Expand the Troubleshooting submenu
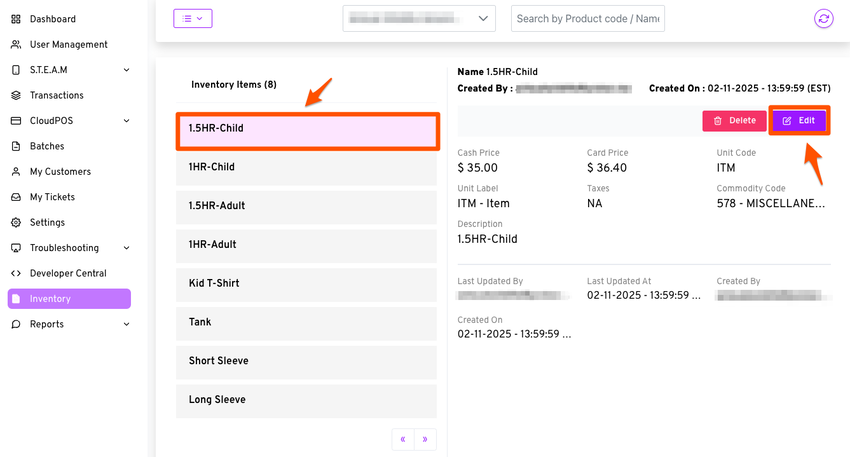Viewport: 850px width, 457px height. pos(126,248)
